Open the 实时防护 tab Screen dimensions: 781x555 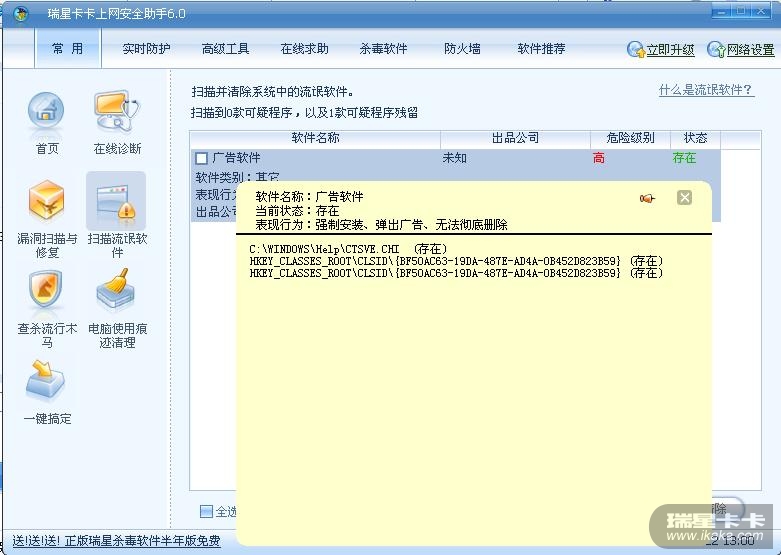[x=146, y=49]
